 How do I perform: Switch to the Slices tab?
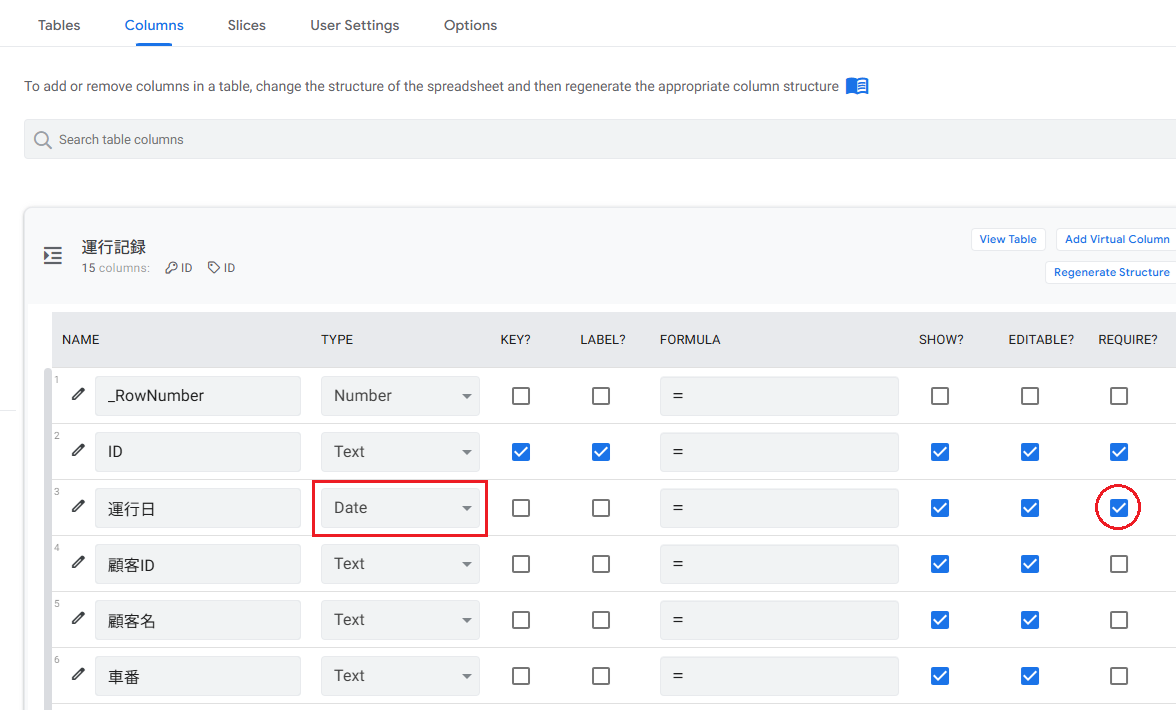point(246,25)
